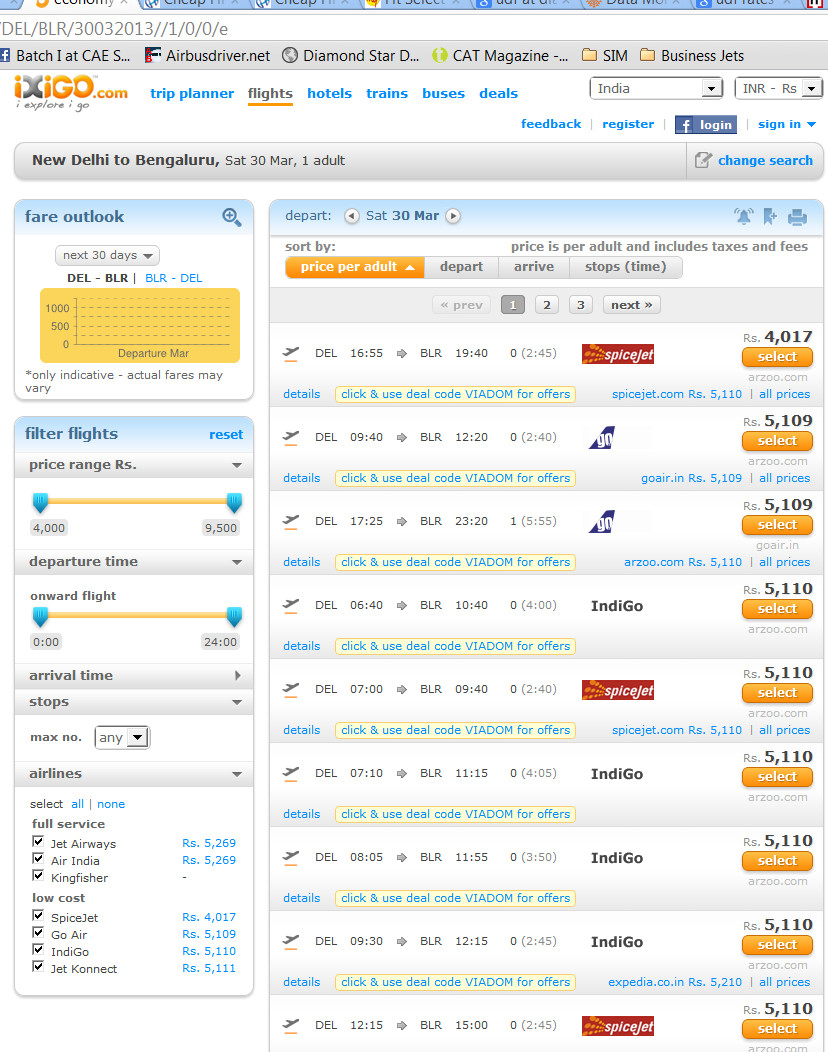Uncheck Jet Konnect airline filter
Screen dimensions: 828x1052
38,967
